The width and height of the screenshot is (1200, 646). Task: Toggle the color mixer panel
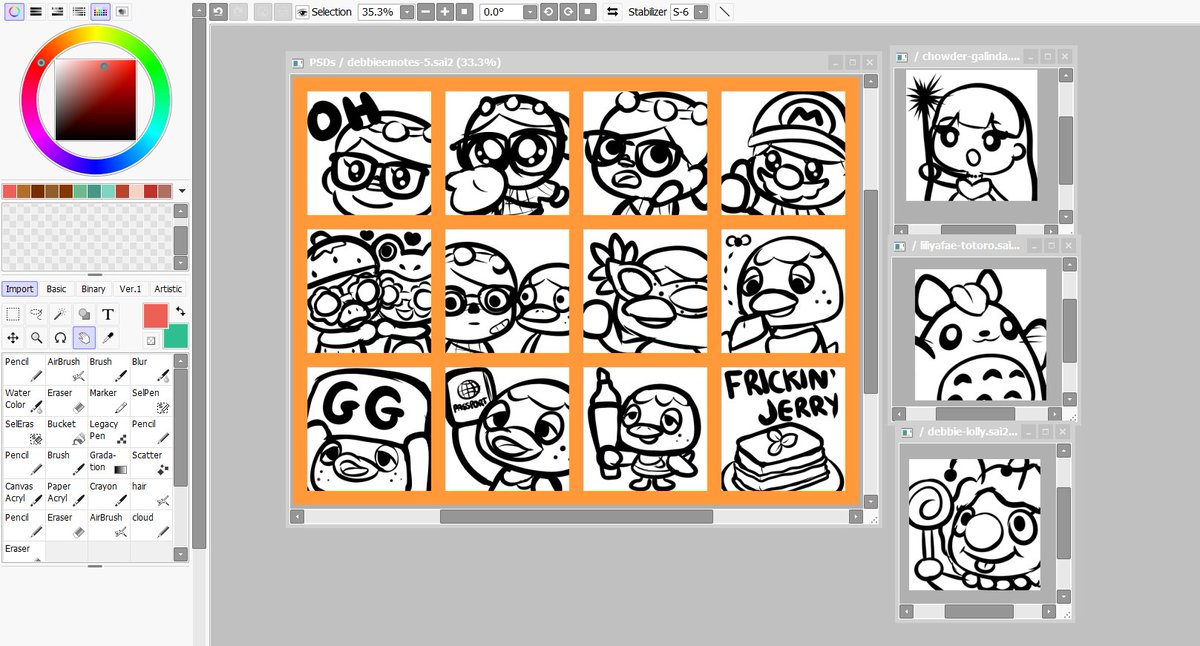(79, 11)
